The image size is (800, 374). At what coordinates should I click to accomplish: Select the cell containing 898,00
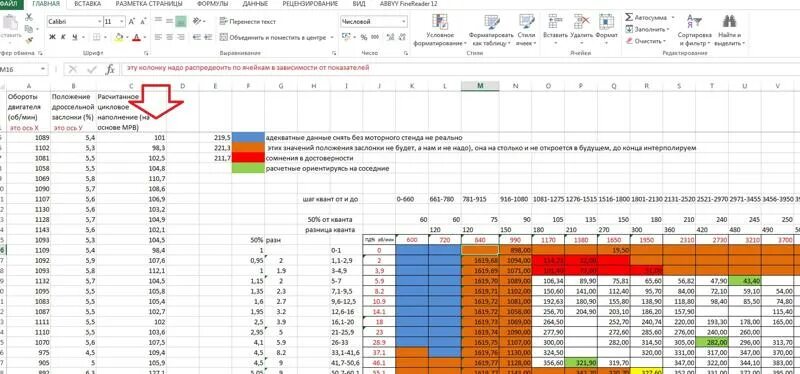[515, 250]
